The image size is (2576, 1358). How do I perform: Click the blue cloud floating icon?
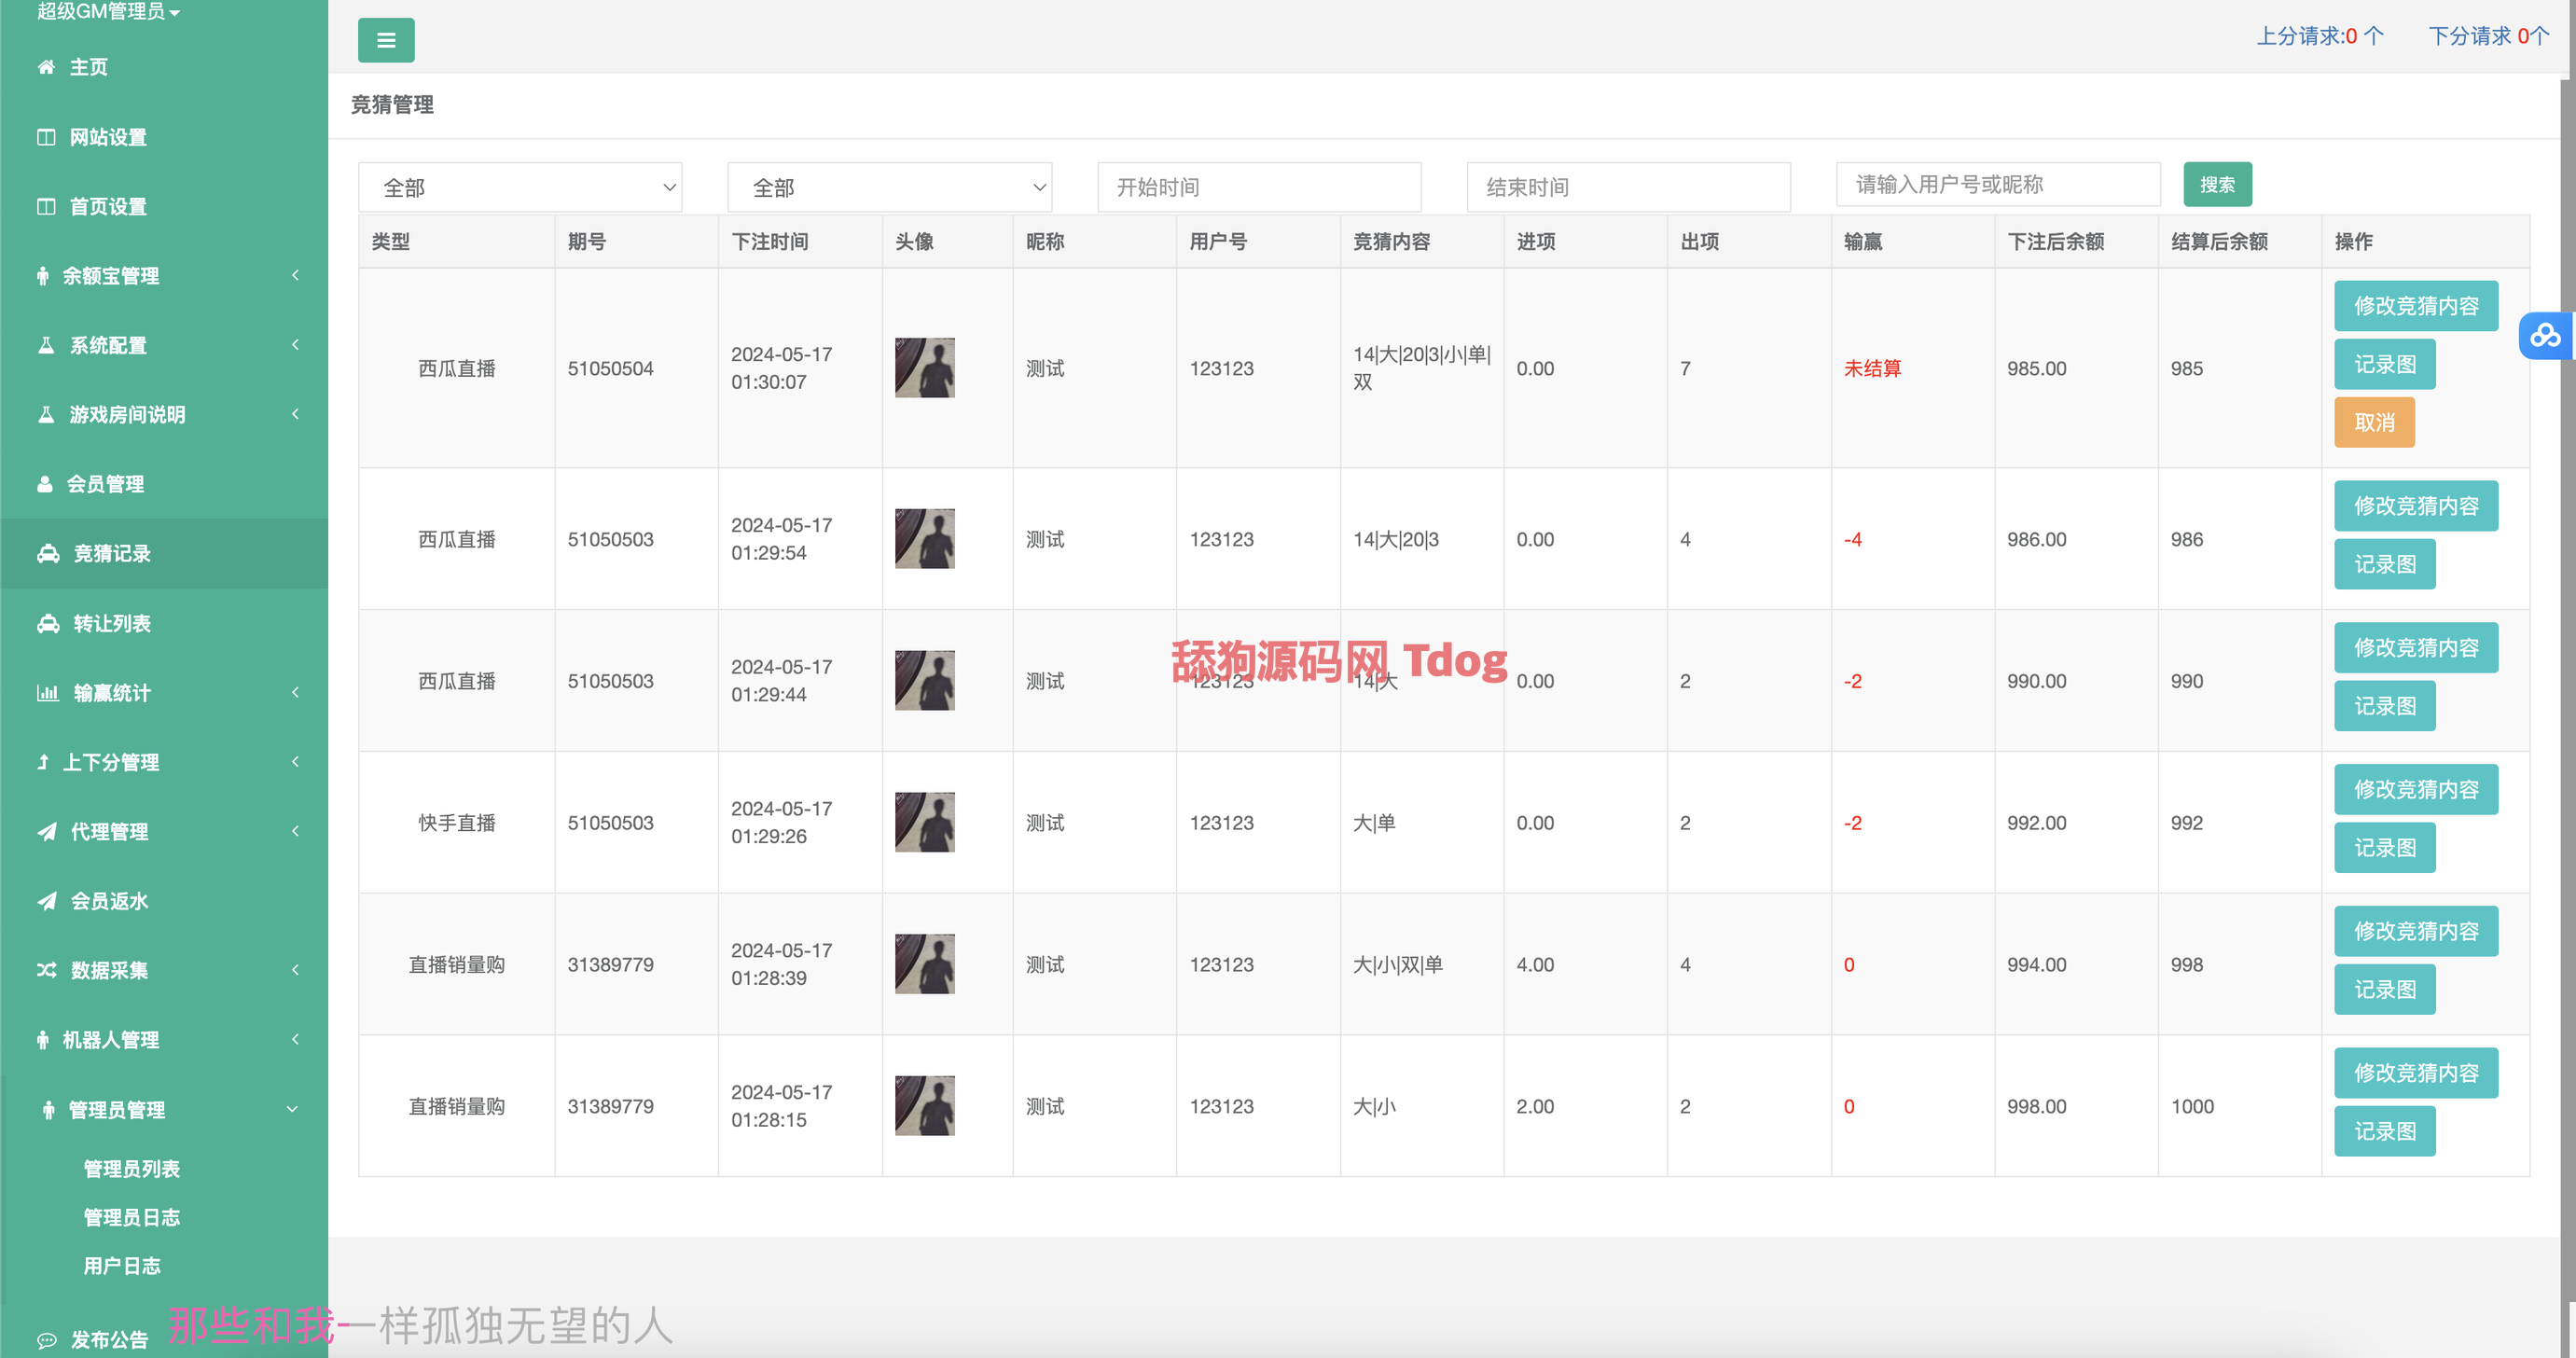click(2545, 335)
